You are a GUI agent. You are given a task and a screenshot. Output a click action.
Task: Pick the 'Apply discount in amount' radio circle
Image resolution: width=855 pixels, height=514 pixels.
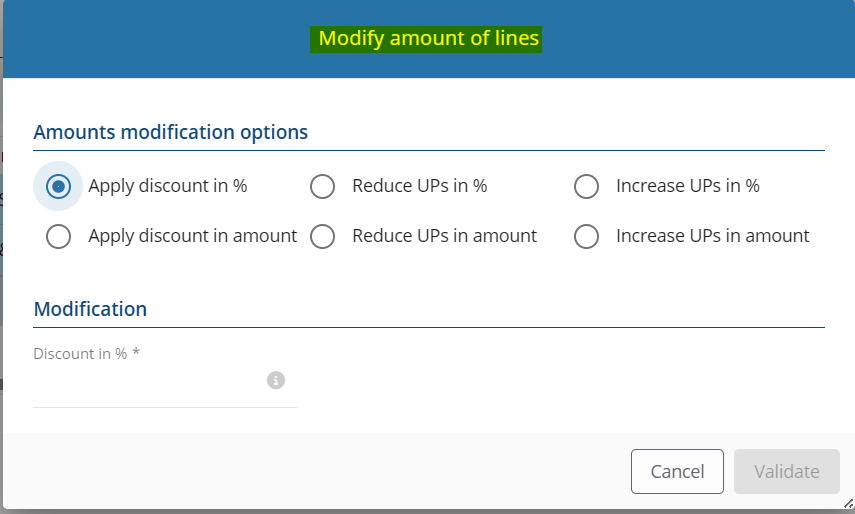pos(59,236)
